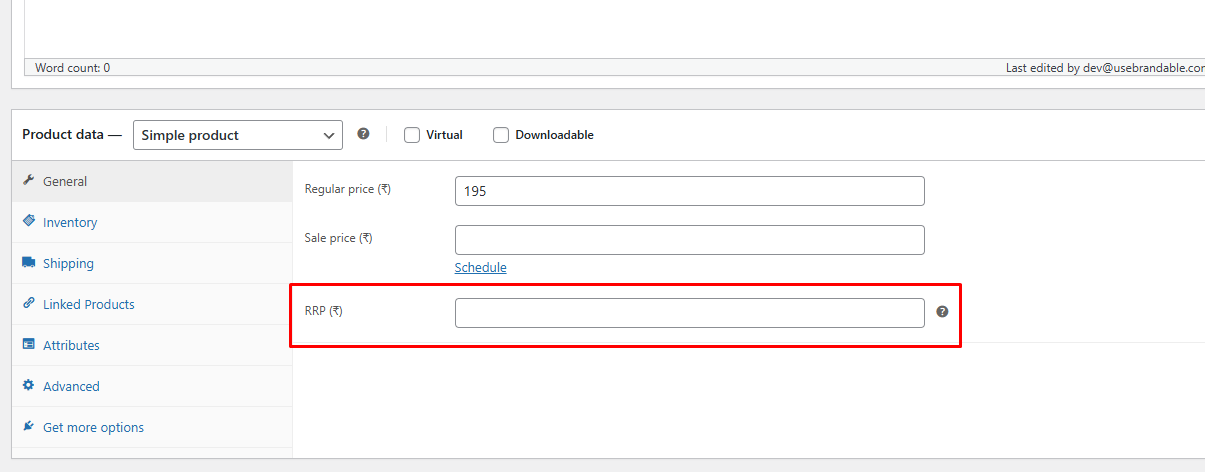Enable the Virtual checkbox

click(412, 135)
